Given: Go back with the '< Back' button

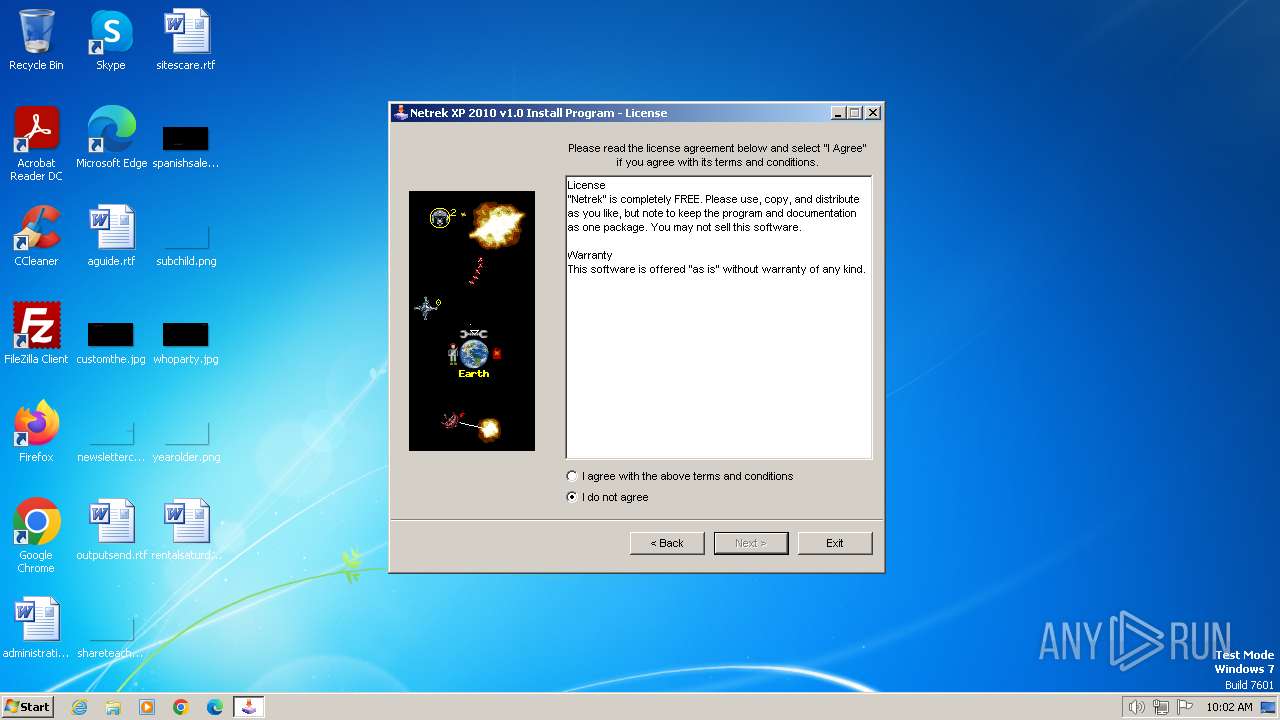Looking at the screenshot, I should 667,543.
